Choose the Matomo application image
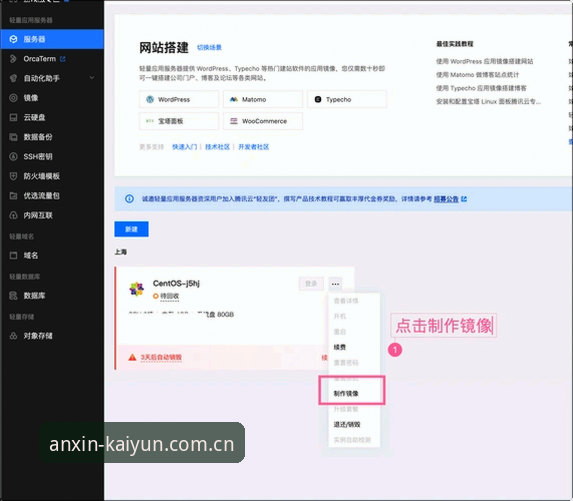 263,99
